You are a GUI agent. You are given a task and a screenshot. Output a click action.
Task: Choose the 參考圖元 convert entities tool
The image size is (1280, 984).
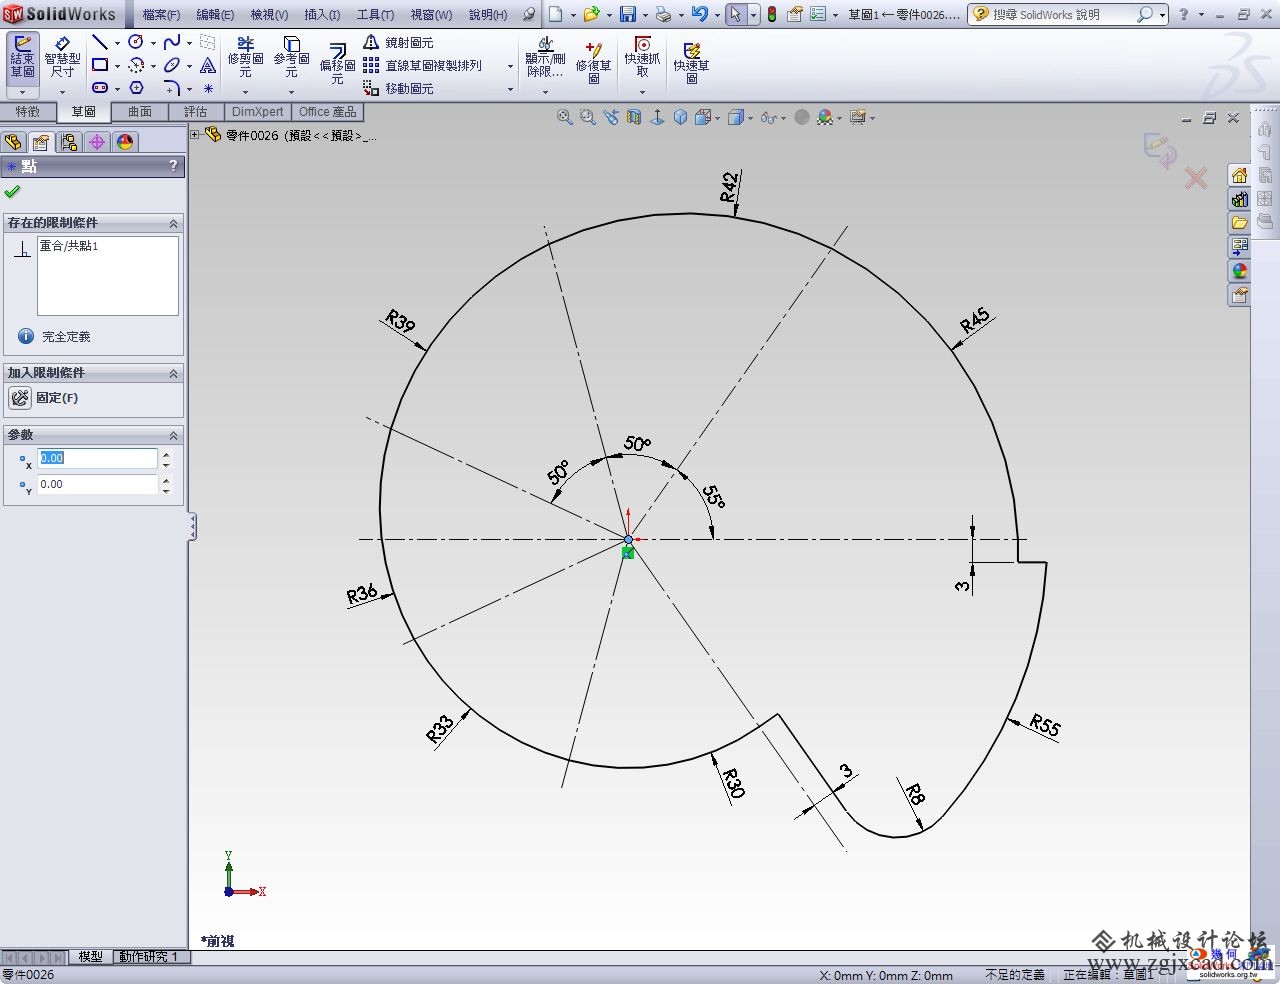coord(291,57)
